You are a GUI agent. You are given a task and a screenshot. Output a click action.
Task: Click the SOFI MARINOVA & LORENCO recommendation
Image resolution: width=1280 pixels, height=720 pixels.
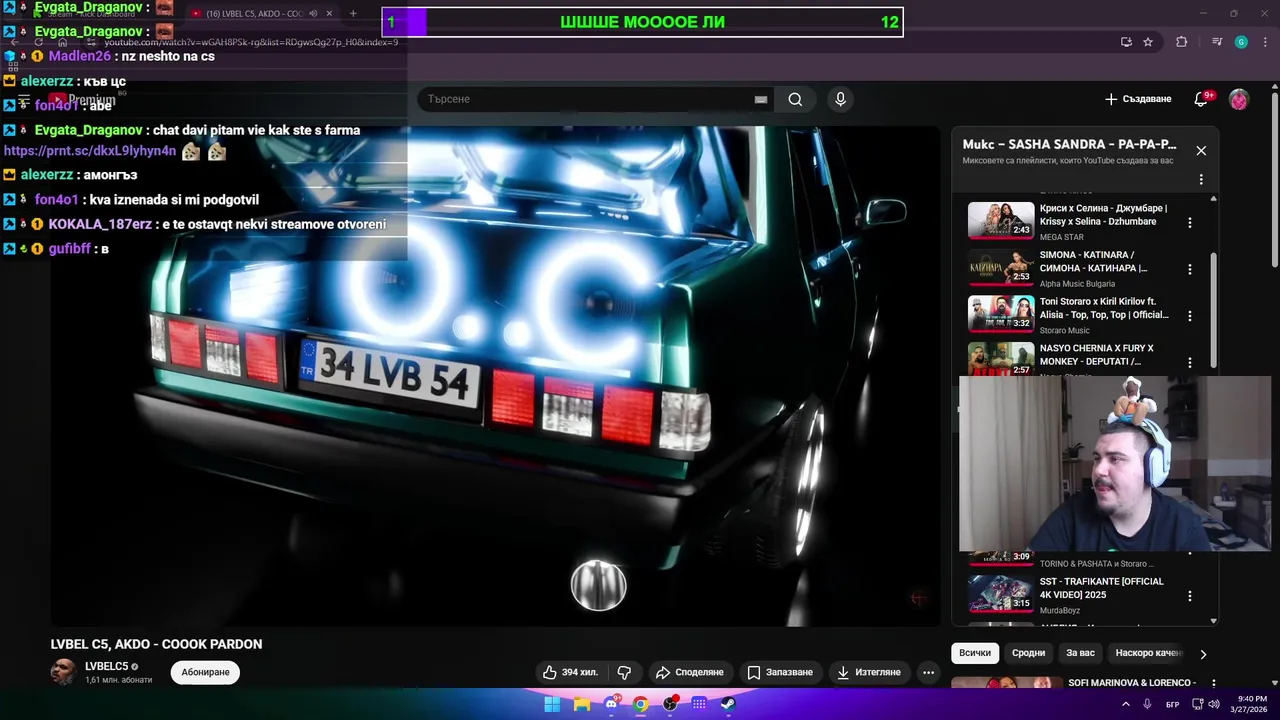(x=1132, y=682)
